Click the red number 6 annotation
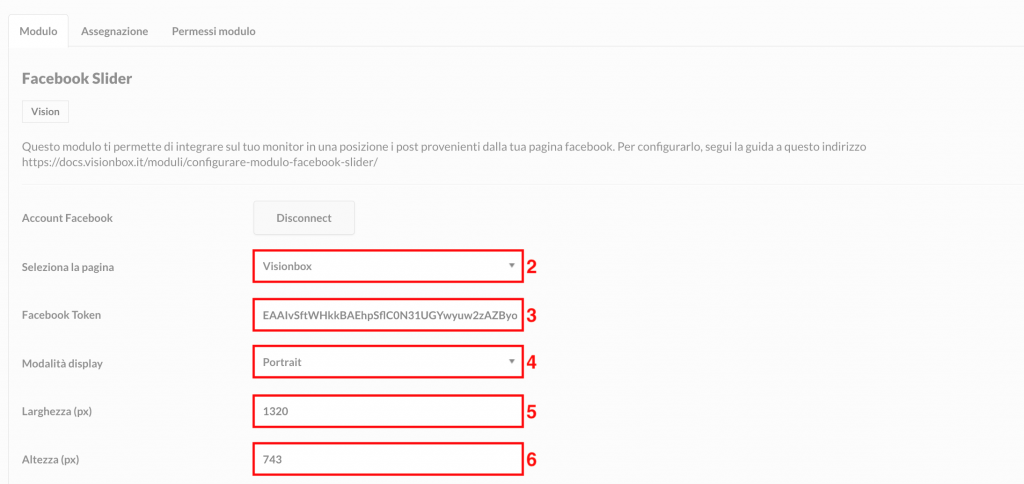Screen dimensions: 1024x484 (532, 460)
